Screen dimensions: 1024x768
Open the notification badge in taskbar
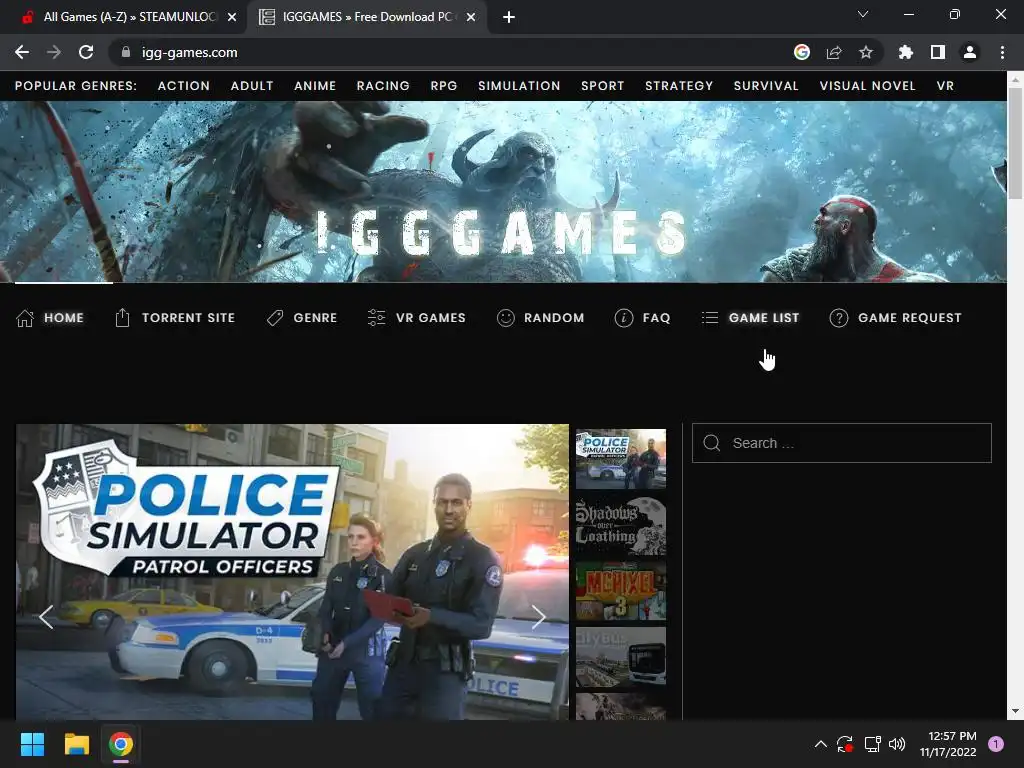click(x=996, y=743)
